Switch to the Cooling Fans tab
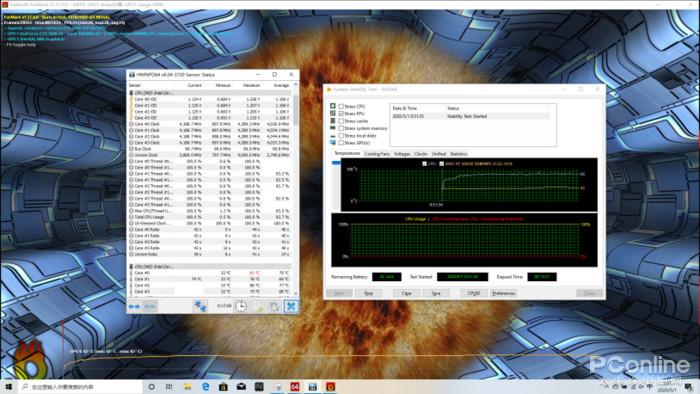This screenshot has height=394, width=700. pyautogui.click(x=377, y=154)
